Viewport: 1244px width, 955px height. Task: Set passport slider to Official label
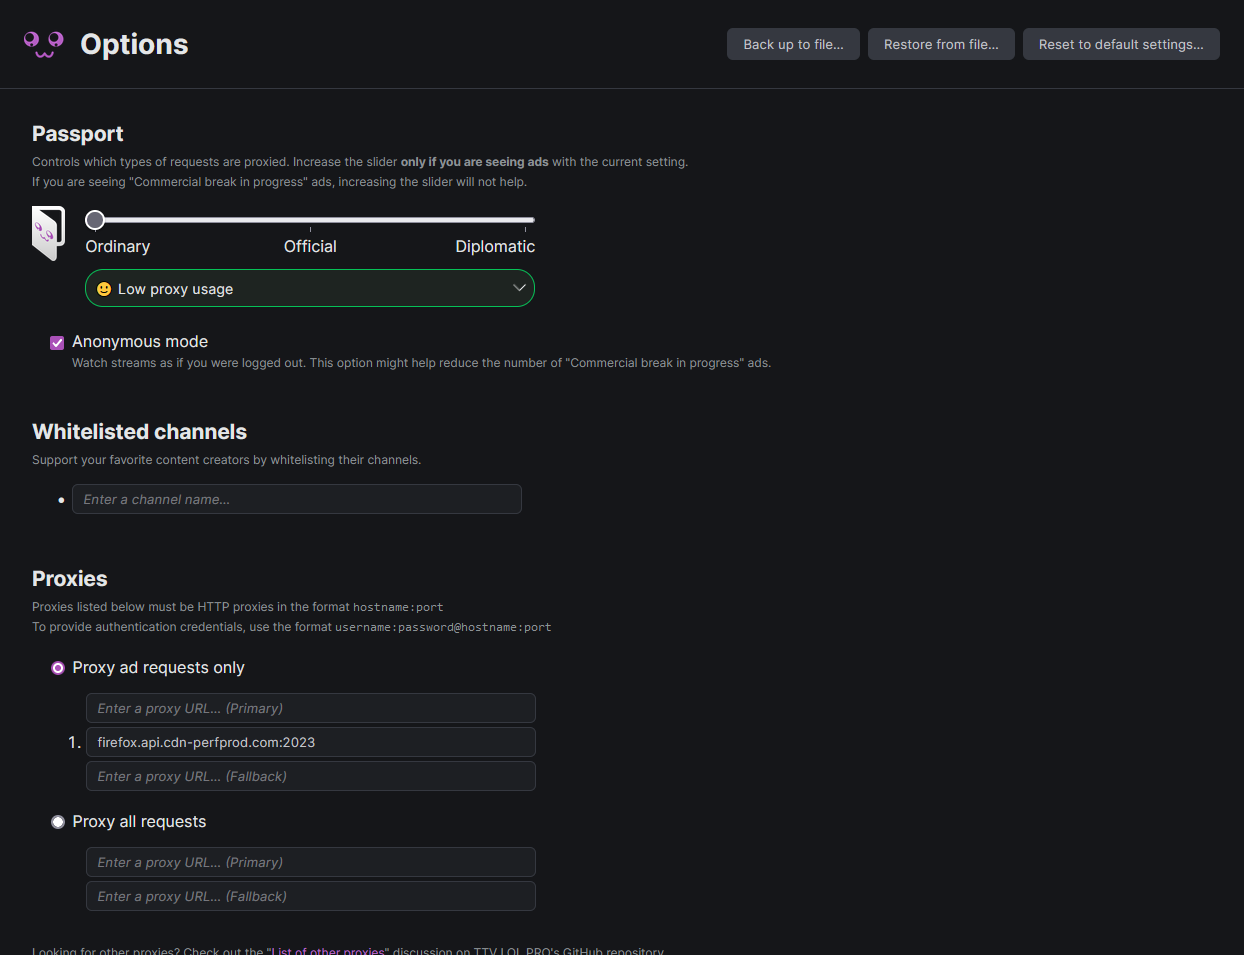pos(310,246)
